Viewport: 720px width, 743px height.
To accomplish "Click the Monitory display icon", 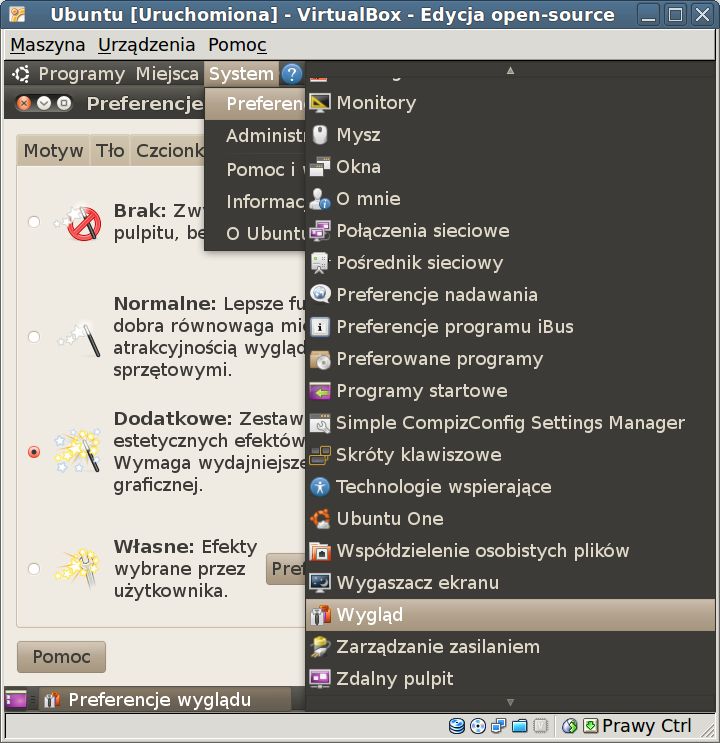I will tap(320, 103).
